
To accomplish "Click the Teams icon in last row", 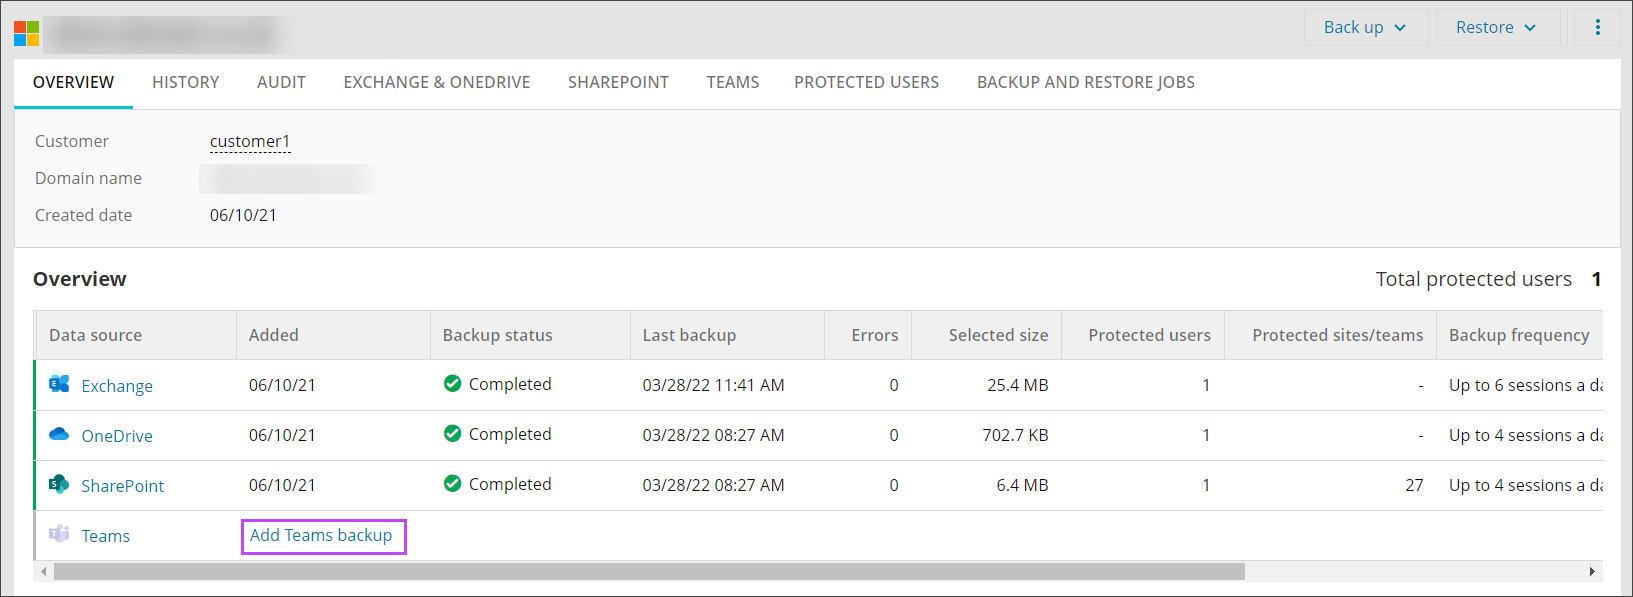I will tap(59, 534).
